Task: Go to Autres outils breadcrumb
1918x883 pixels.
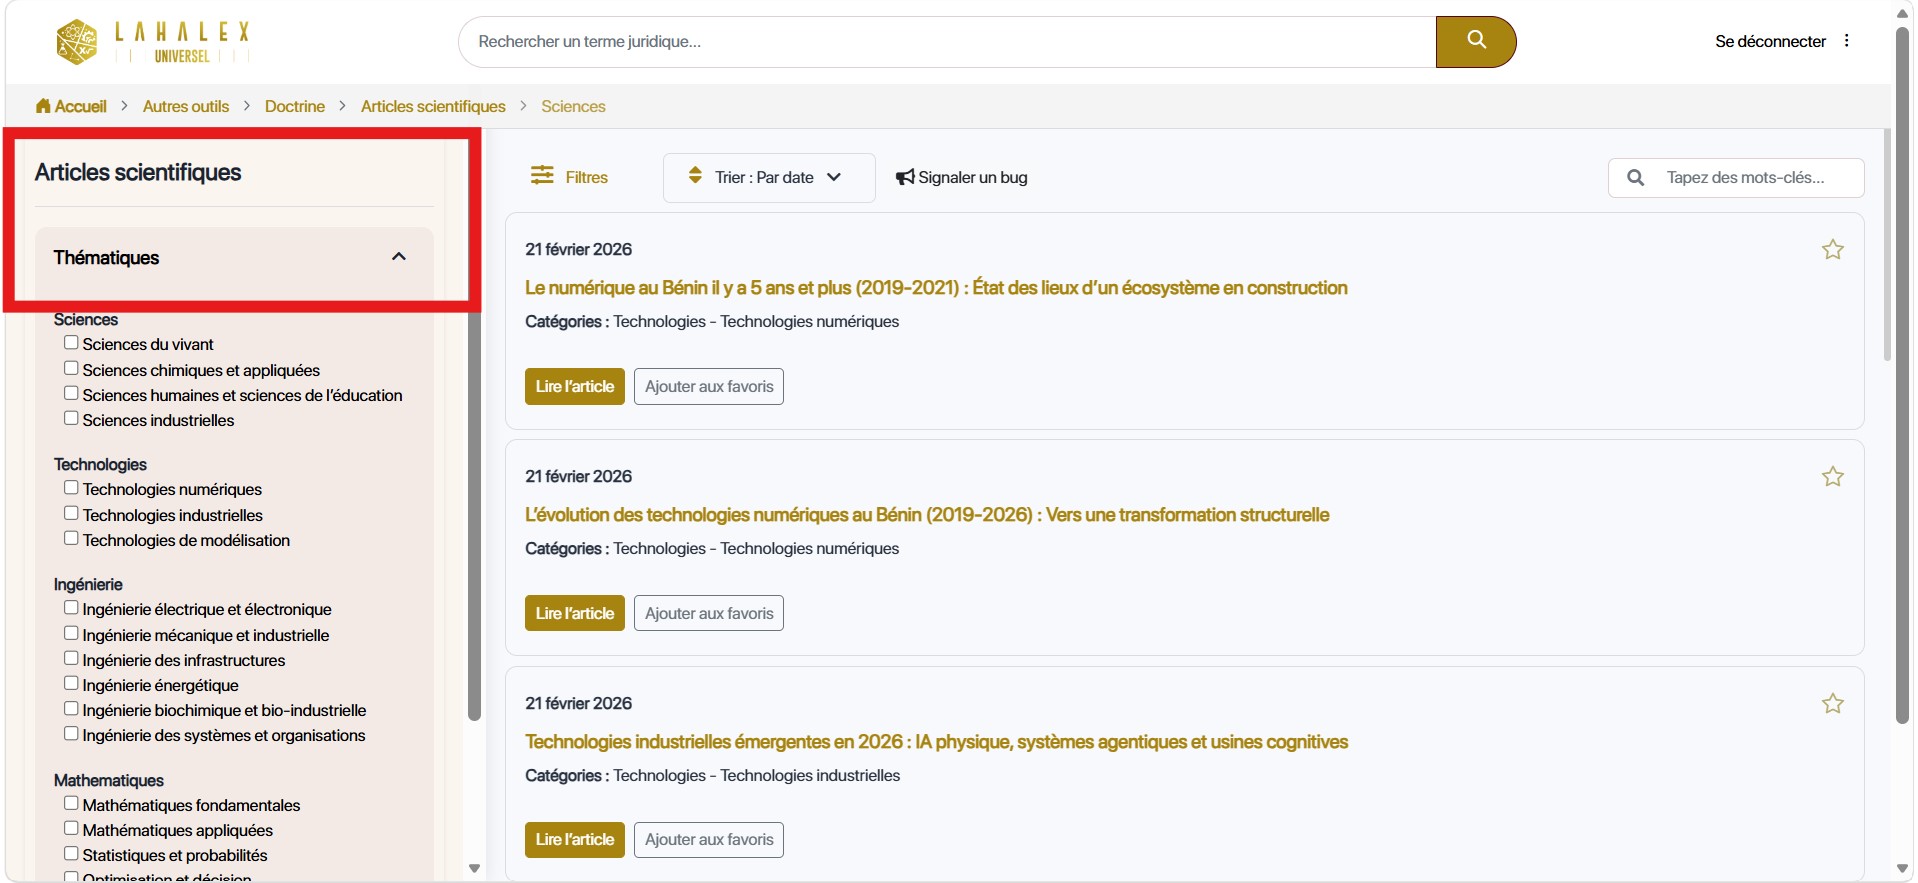Action: coord(186,106)
